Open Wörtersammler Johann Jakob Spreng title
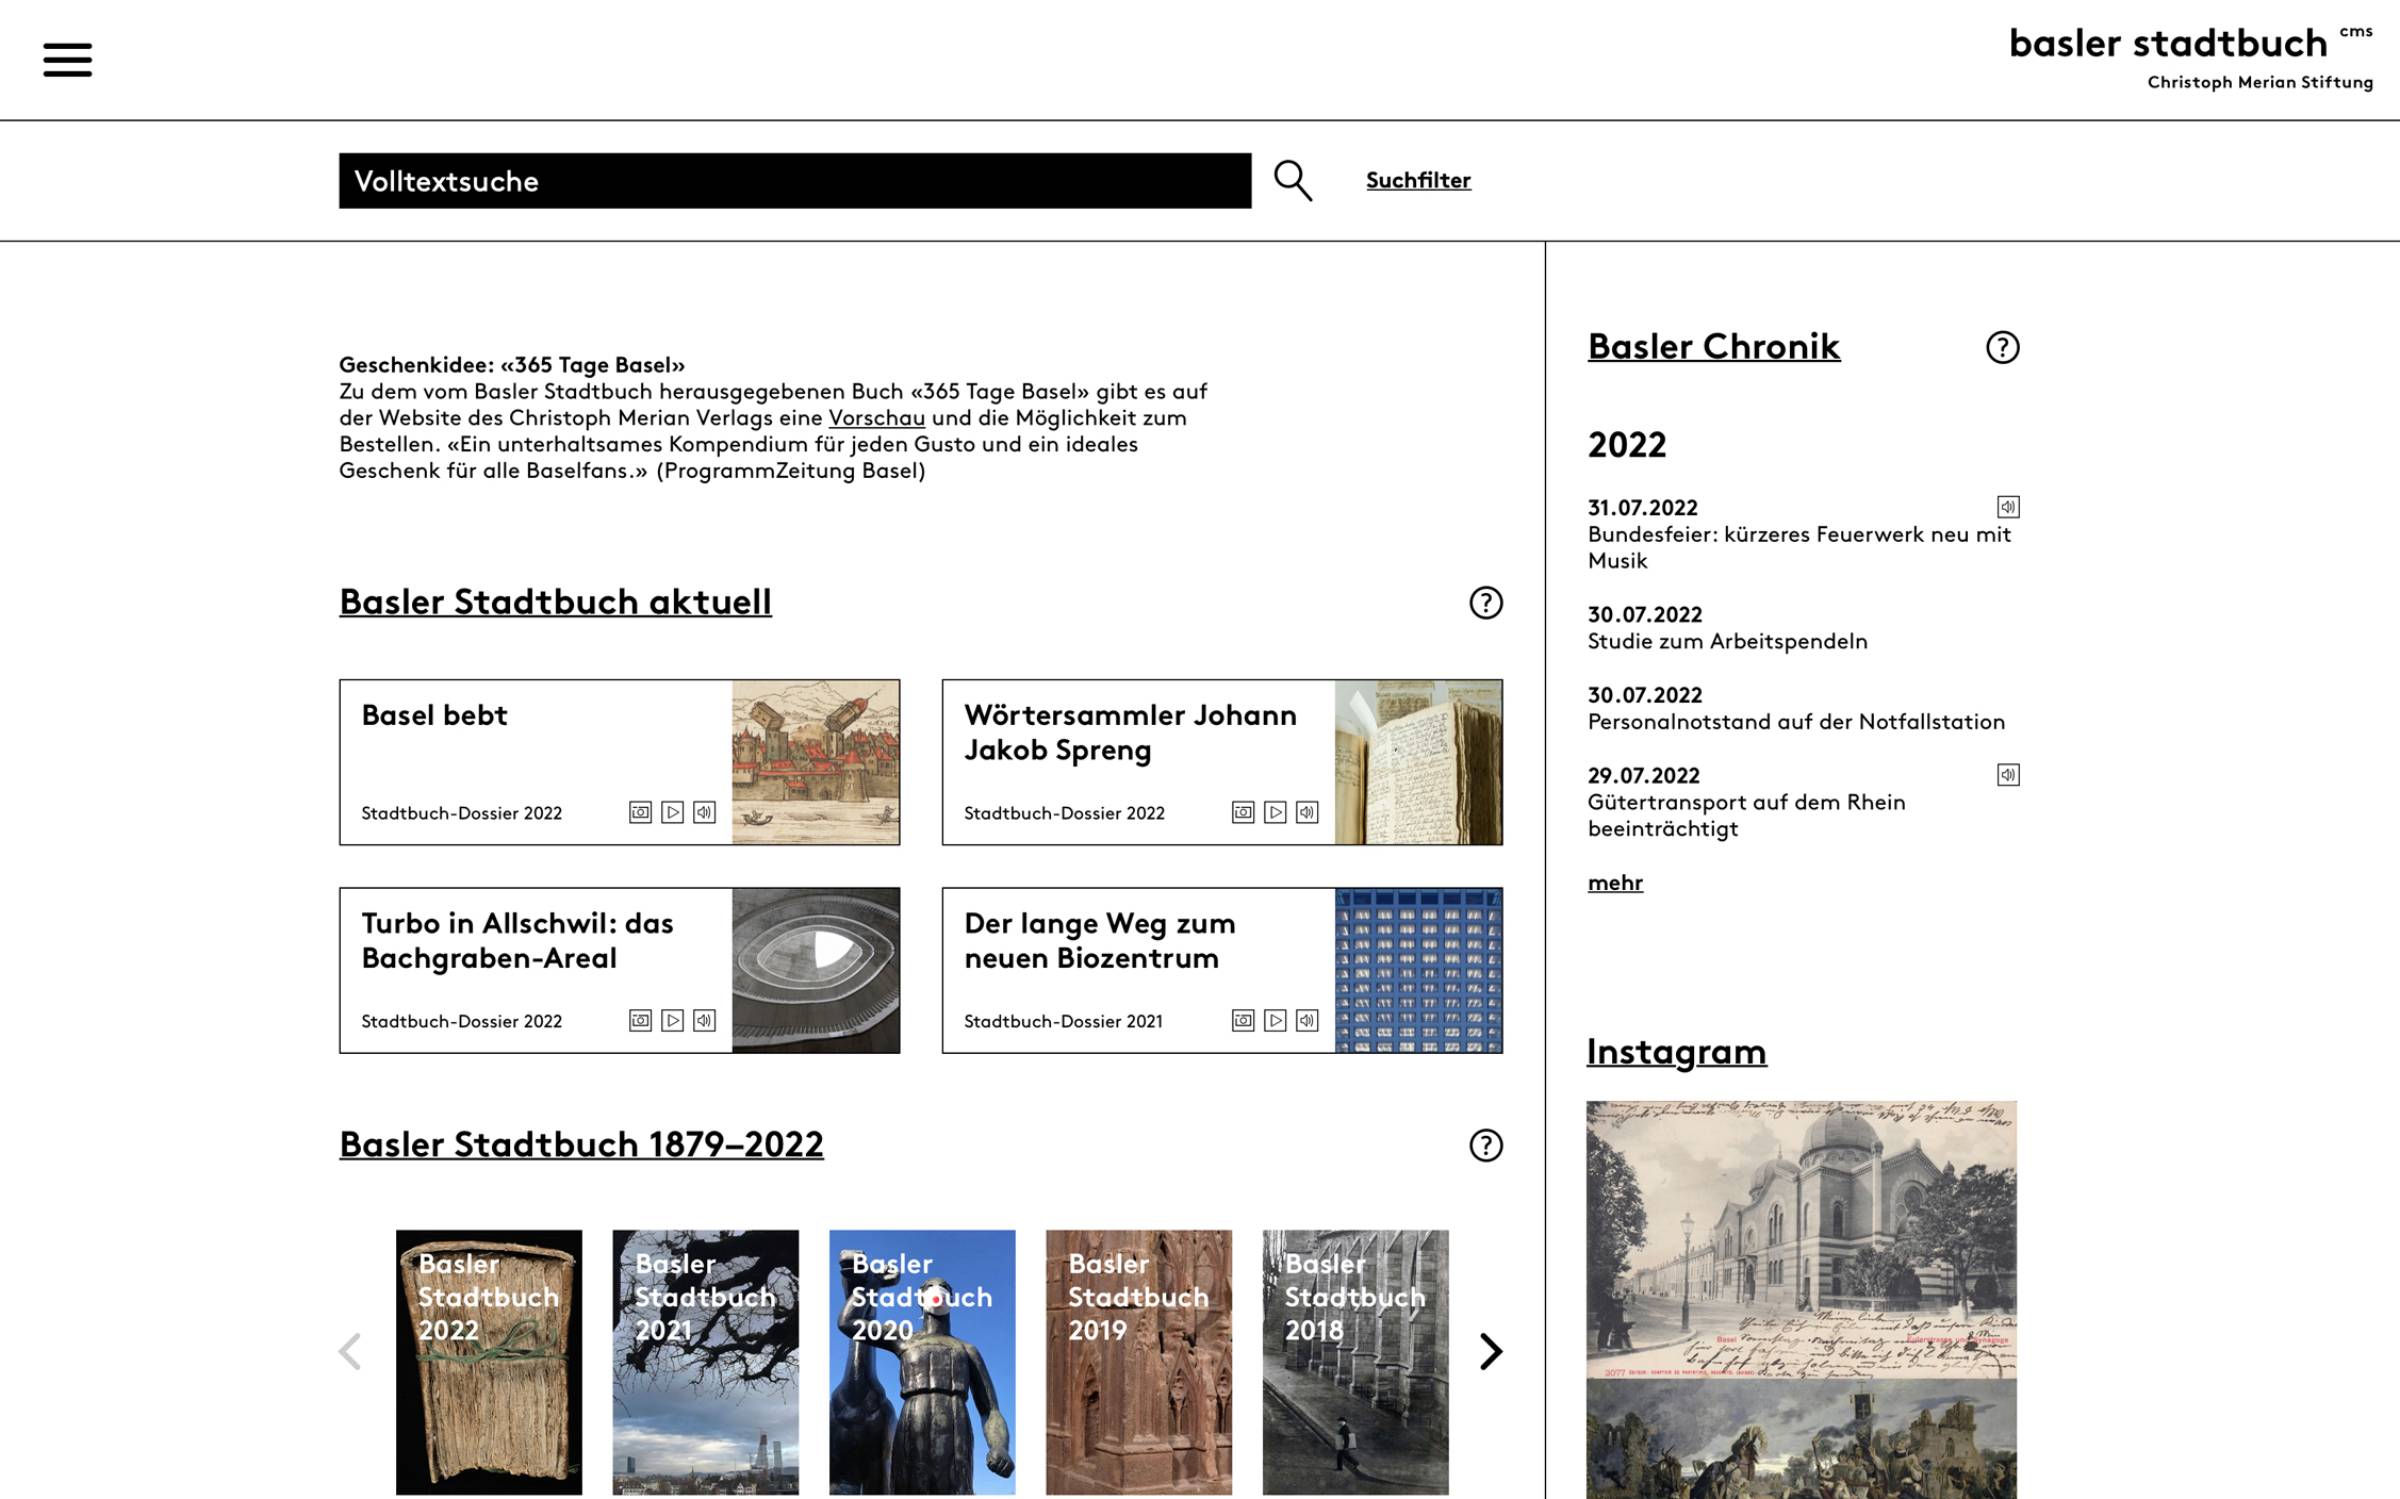The image size is (2400, 1499). coord(1130,732)
